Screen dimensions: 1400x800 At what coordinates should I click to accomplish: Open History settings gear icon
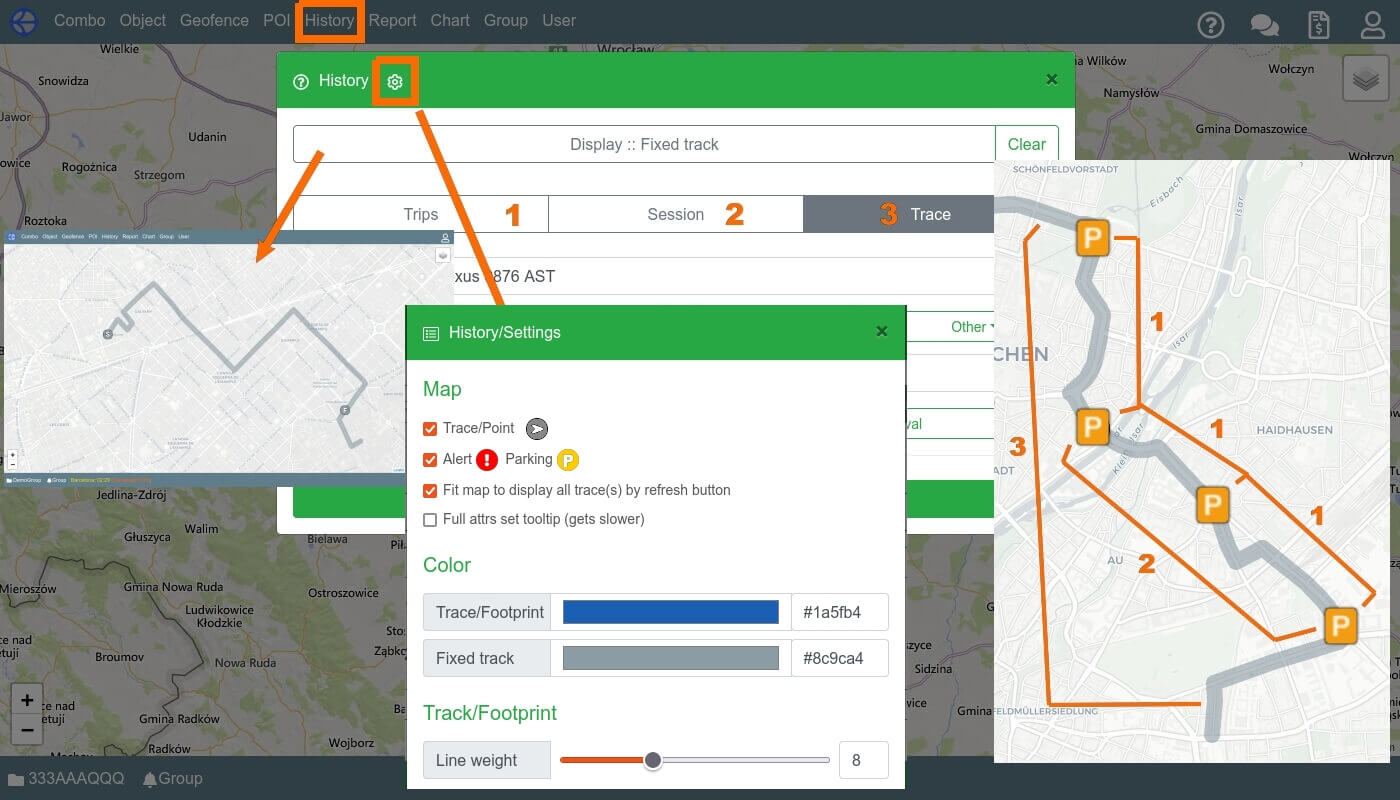point(395,82)
